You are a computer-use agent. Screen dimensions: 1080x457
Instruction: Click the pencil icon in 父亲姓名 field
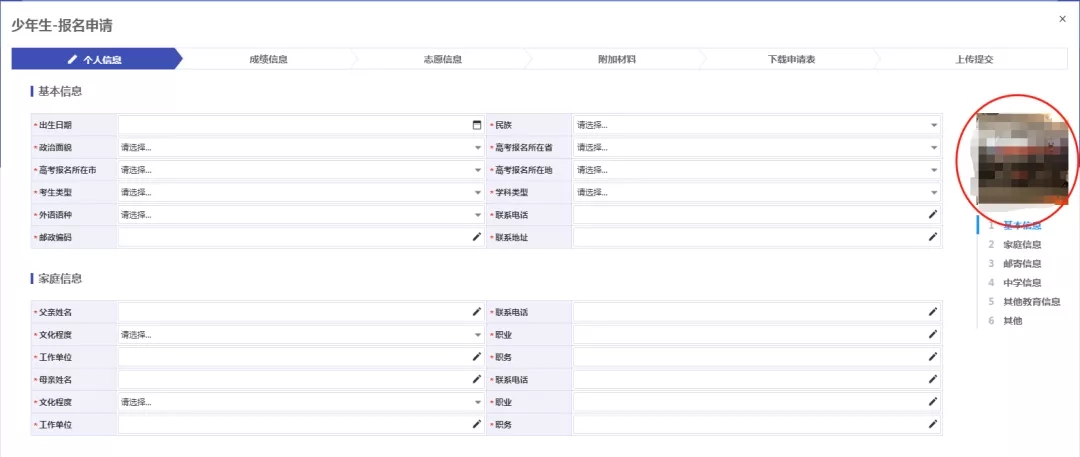tap(477, 312)
